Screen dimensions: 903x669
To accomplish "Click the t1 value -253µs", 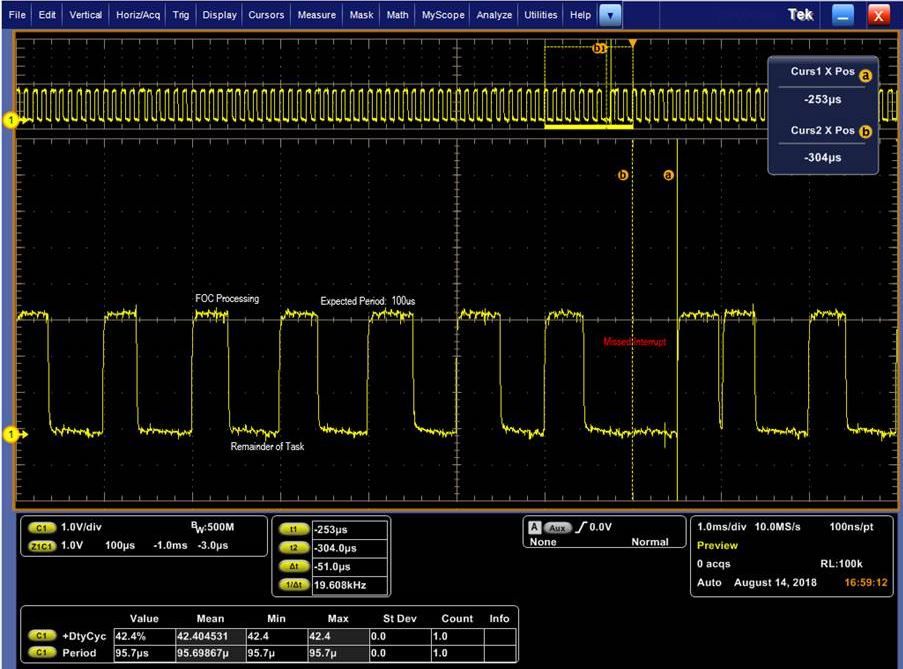I will [350, 530].
